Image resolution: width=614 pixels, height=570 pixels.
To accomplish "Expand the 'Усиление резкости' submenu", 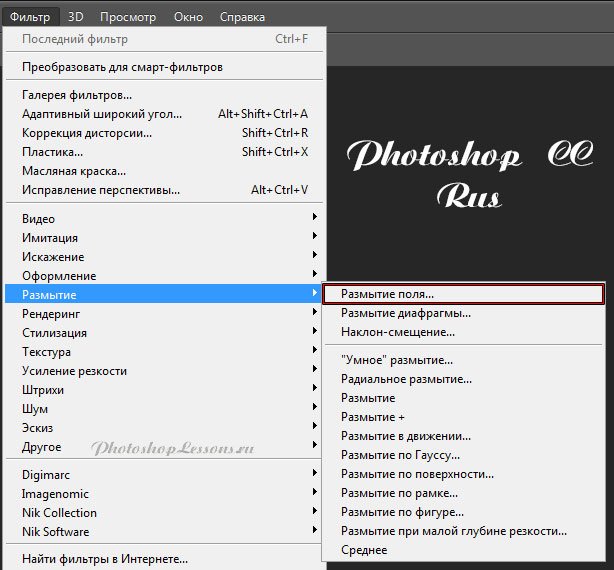I will (74, 371).
